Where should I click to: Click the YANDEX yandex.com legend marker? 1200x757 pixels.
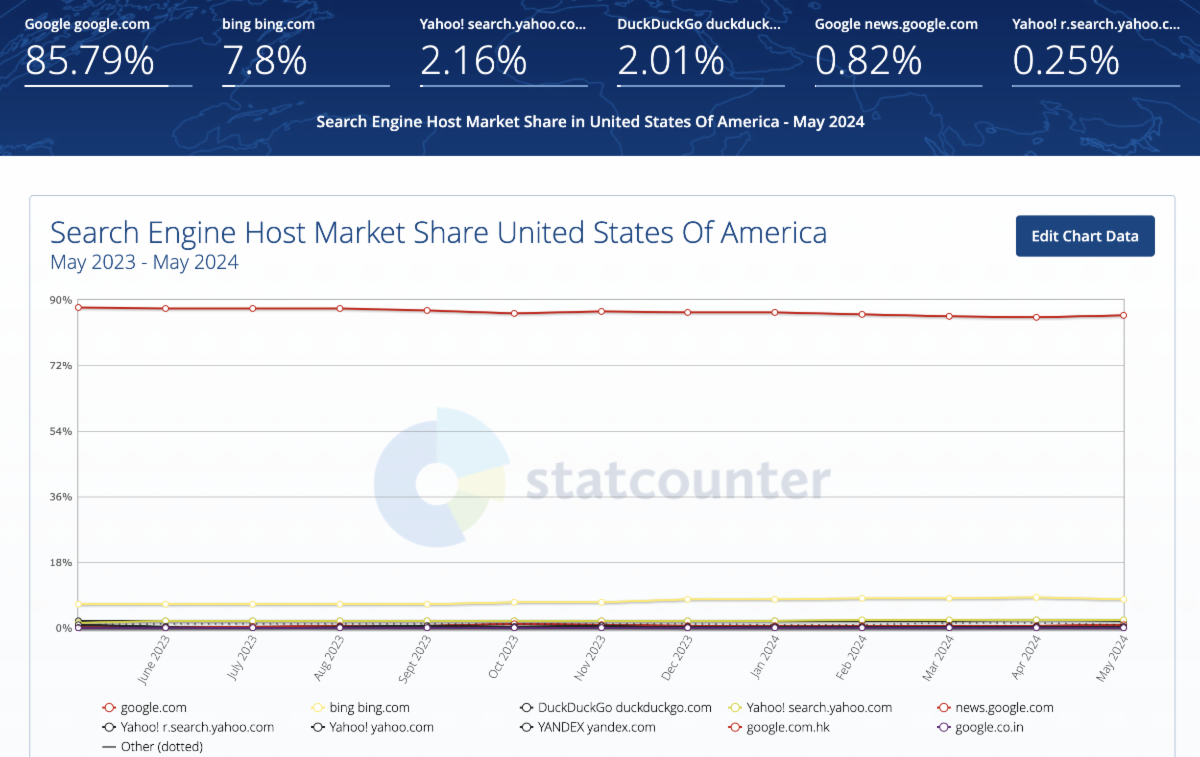click(526, 727)
